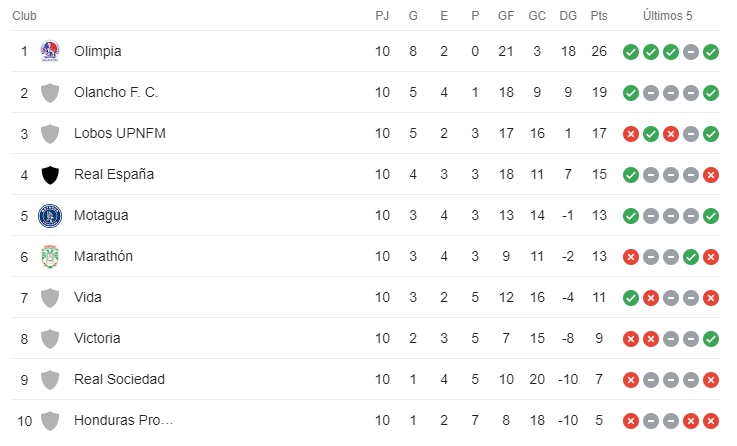The height and width of the screenshot is (446, 737).
Task: Open the Victoria team link
Action: [x=97, y=338]
